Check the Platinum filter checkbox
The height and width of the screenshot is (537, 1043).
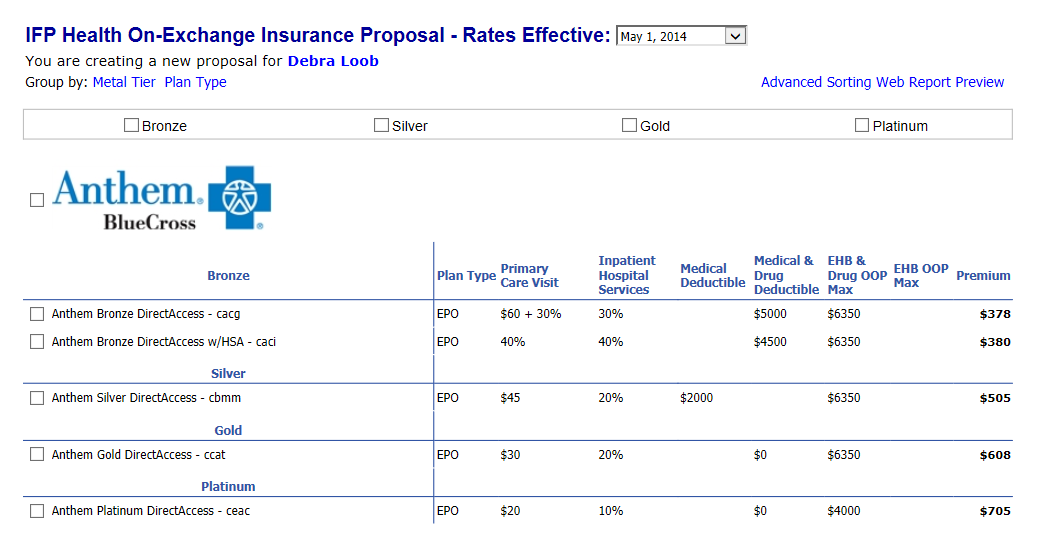pyautogui.click(x=861, y=125)
